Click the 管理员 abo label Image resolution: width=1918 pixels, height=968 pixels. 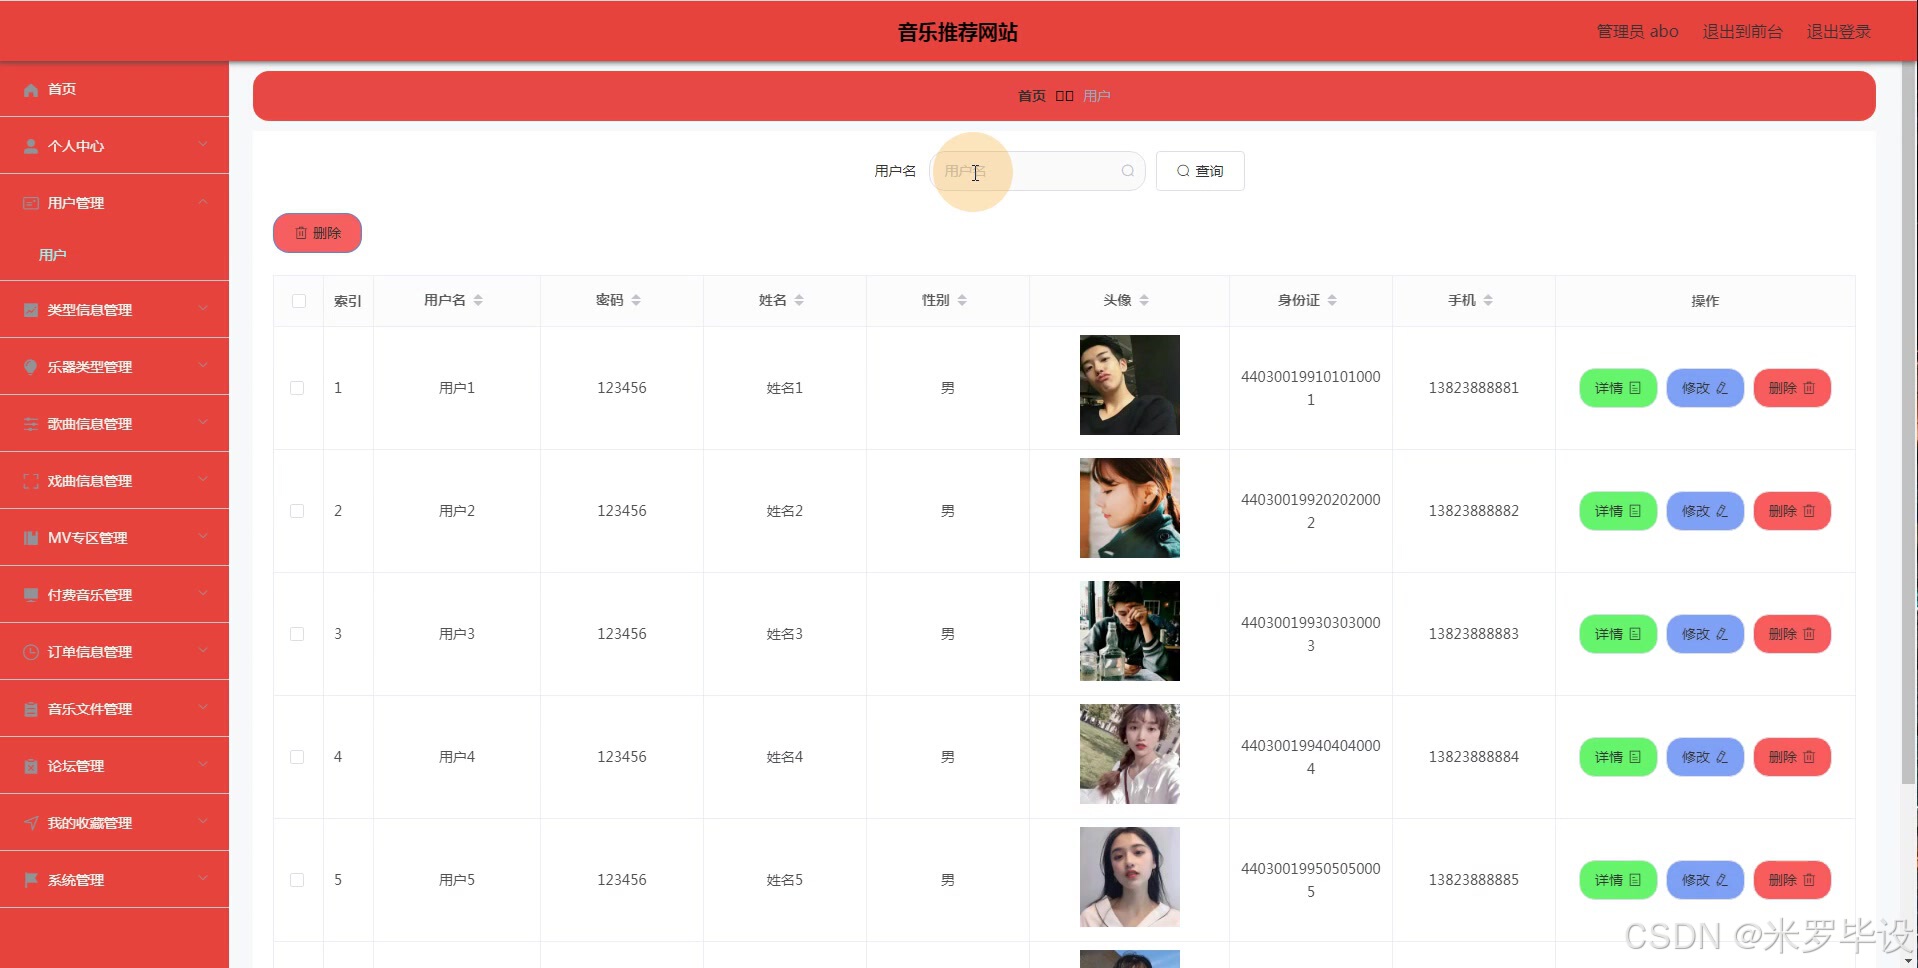coord(1637,32)
